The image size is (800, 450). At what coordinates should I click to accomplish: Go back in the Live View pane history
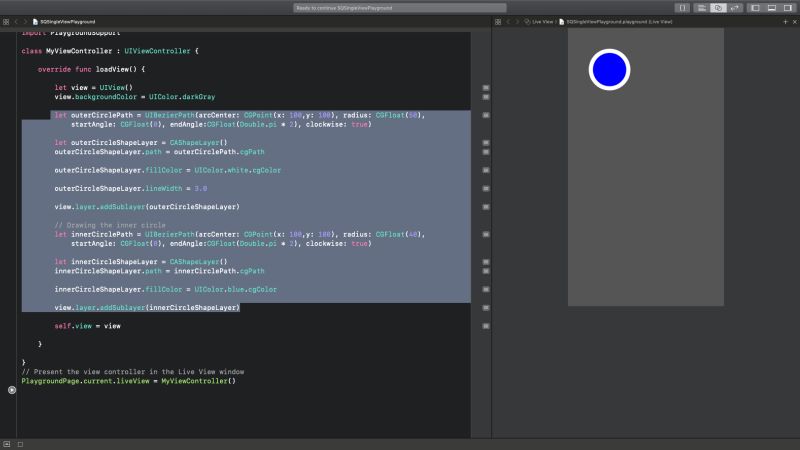pyautogui.click(x=508, y=22)
